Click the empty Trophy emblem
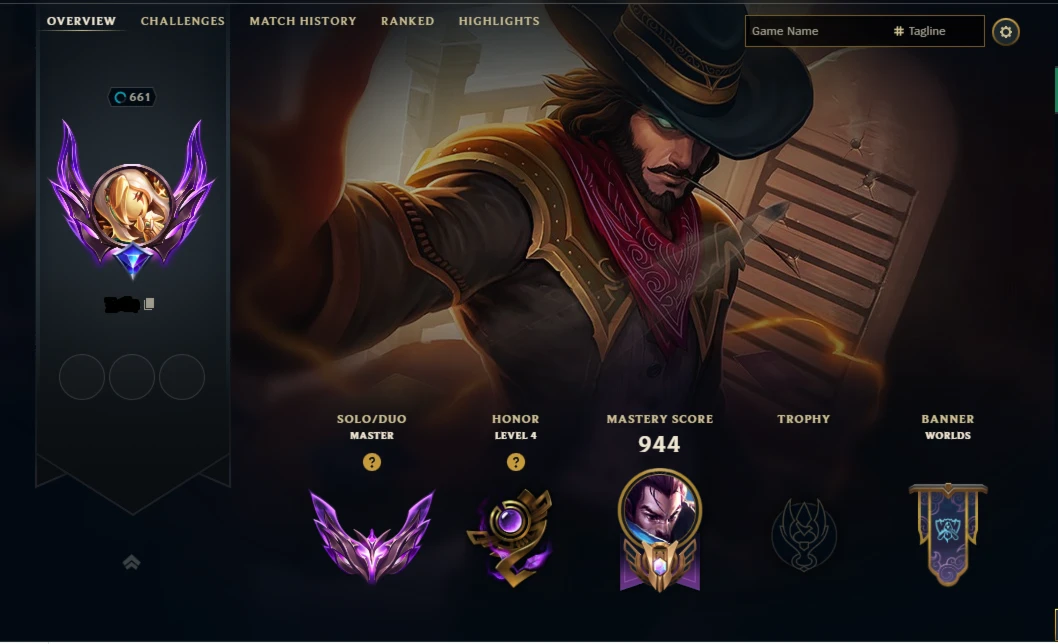1058x644 pixels. [x=804, y=535]
